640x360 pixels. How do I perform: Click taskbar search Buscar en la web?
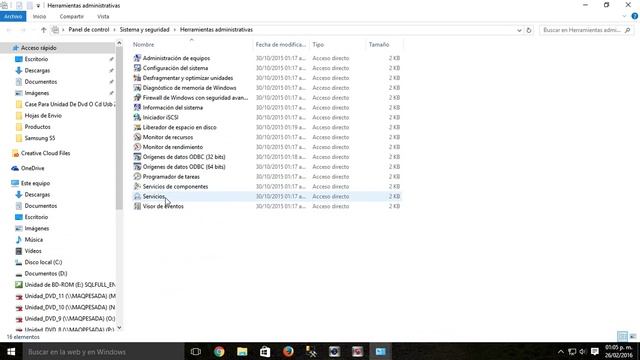102,351
